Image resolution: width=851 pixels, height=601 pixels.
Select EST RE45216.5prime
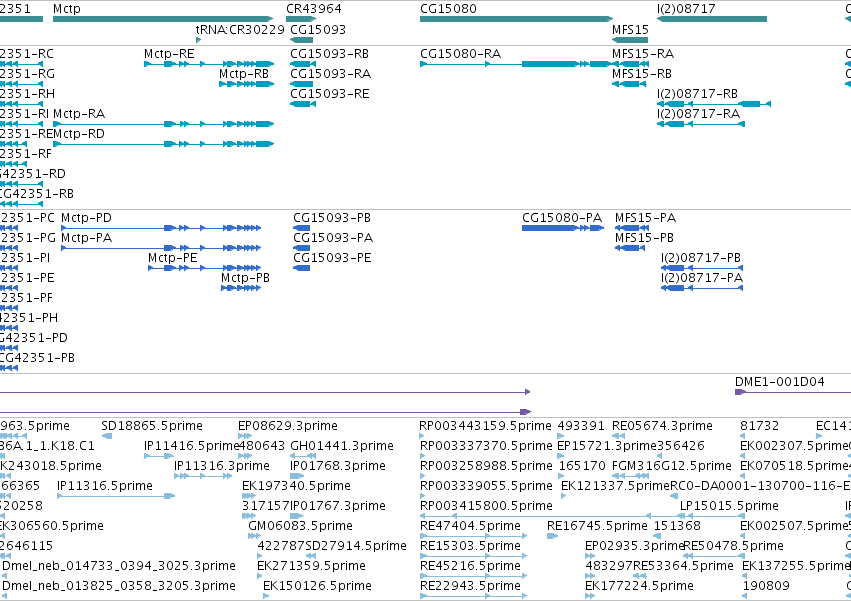(x=470, y=567)
